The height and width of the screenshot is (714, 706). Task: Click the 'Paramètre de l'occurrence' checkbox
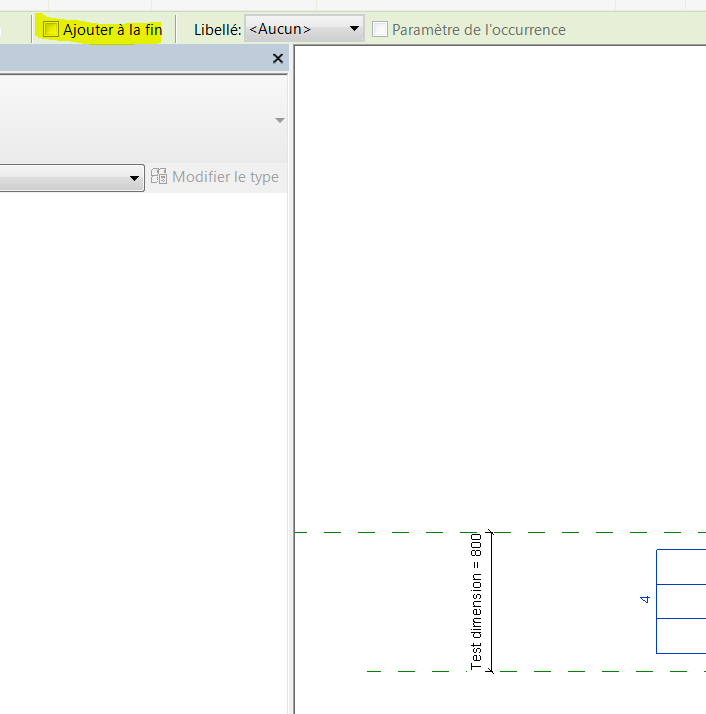tap(380, 29)
